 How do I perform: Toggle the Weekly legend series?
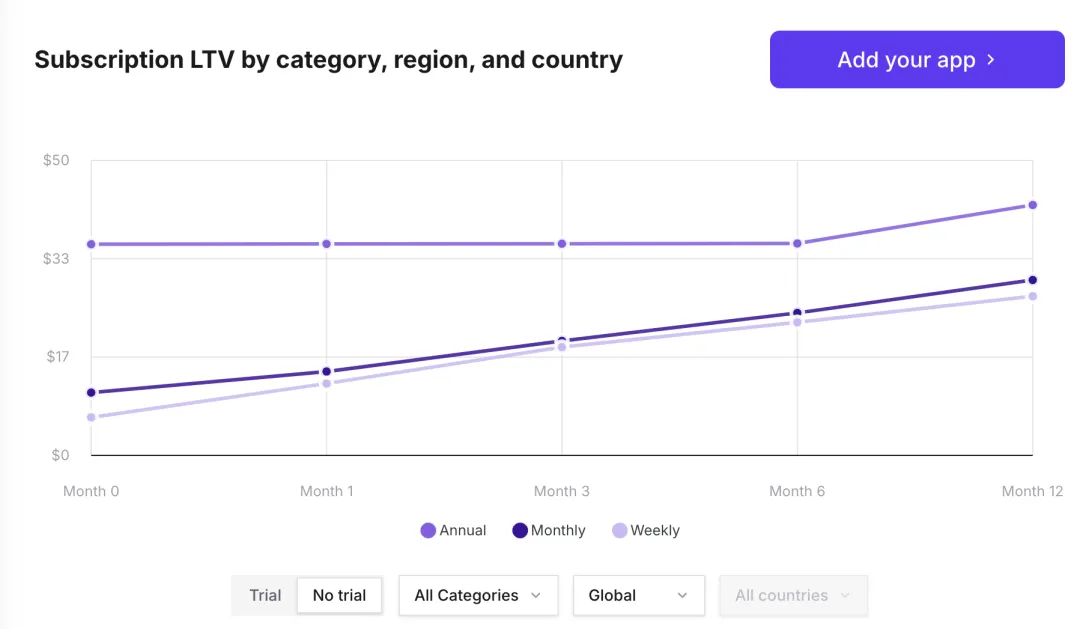655,531
